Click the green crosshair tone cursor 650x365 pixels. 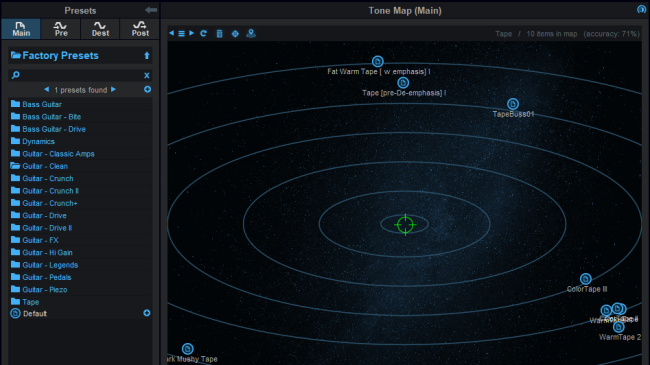point(405,224)
